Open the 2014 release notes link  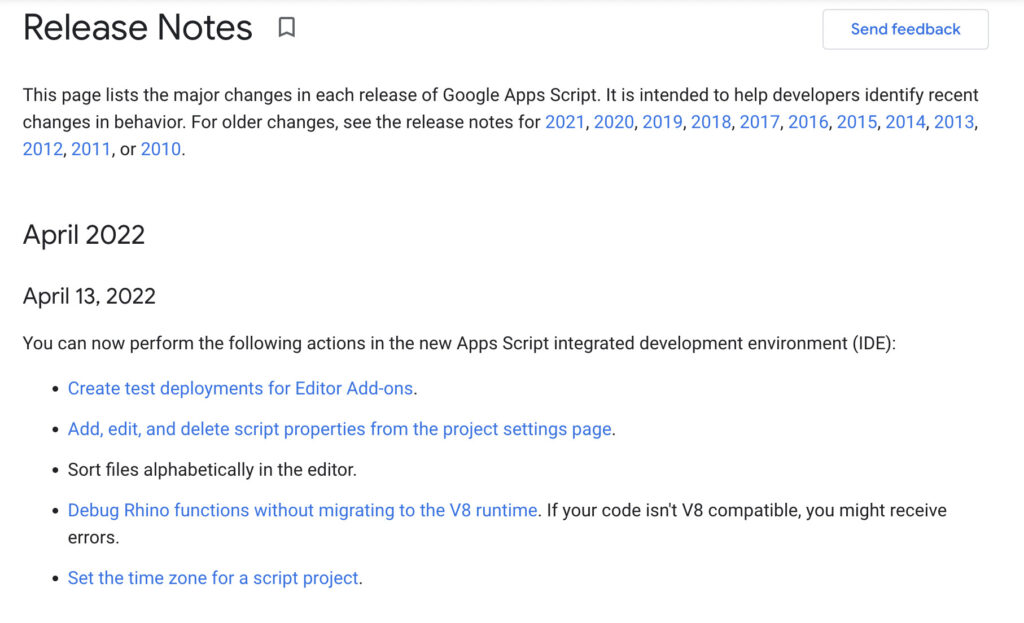[905, 122]
